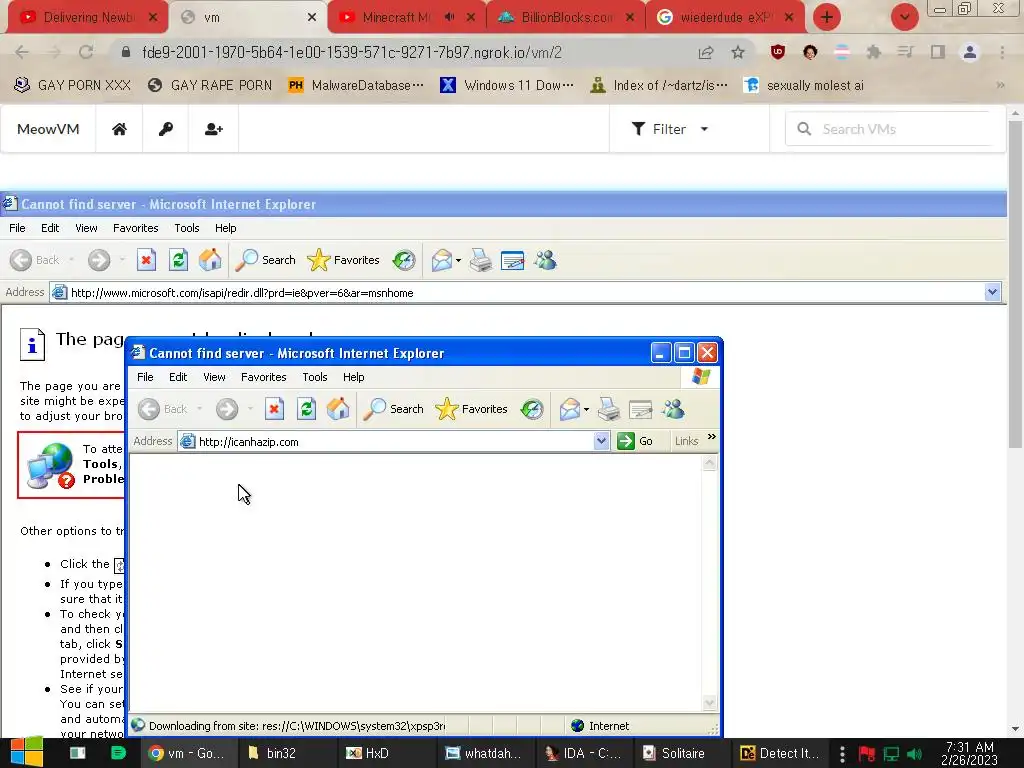The image size is (1024, 768).
Task: Click Stop icon in background IE window
Action: tap(146, 261)
